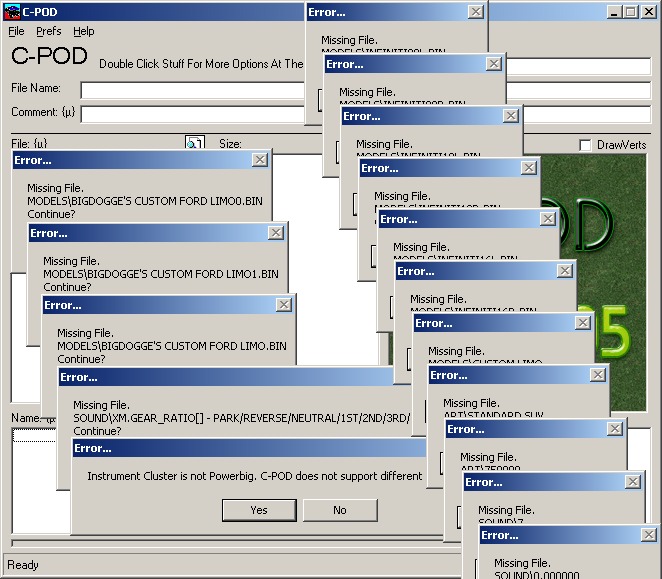662x579 pixels.
Task: Close the LIMO0.BIN missing file error
Action: pos(259,160)
